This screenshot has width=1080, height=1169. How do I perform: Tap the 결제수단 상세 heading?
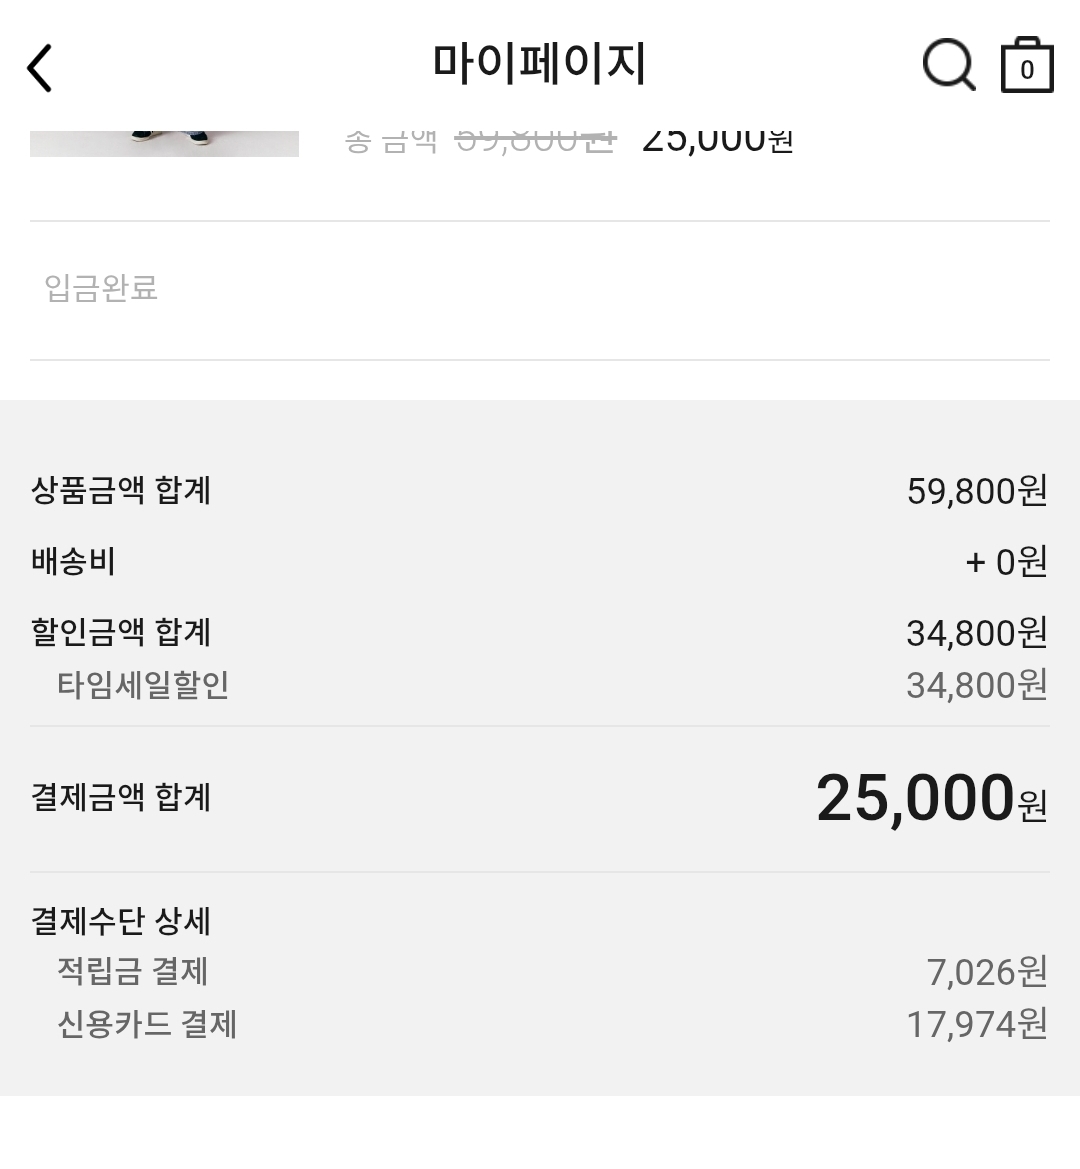(121, 921)
